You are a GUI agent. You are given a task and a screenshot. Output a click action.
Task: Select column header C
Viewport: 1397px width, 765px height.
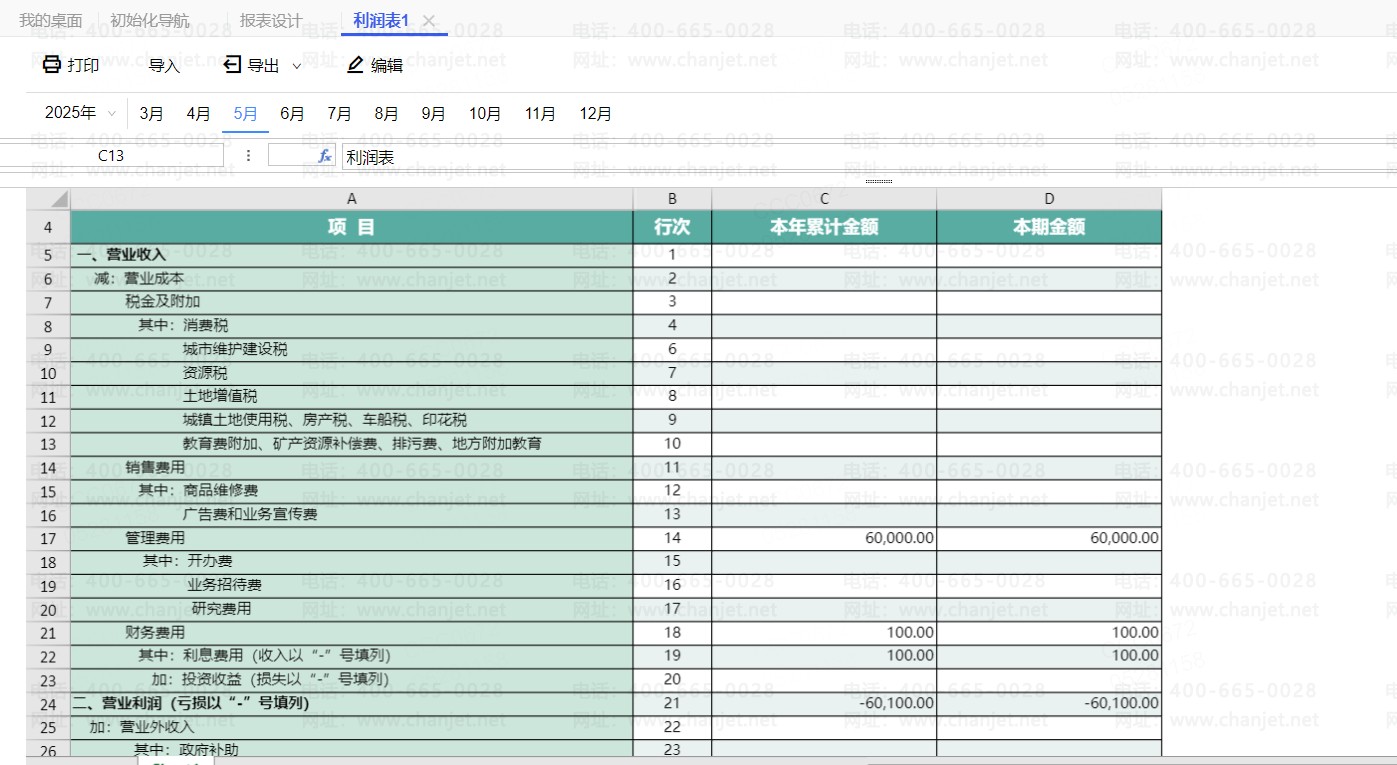pos(825,199)
